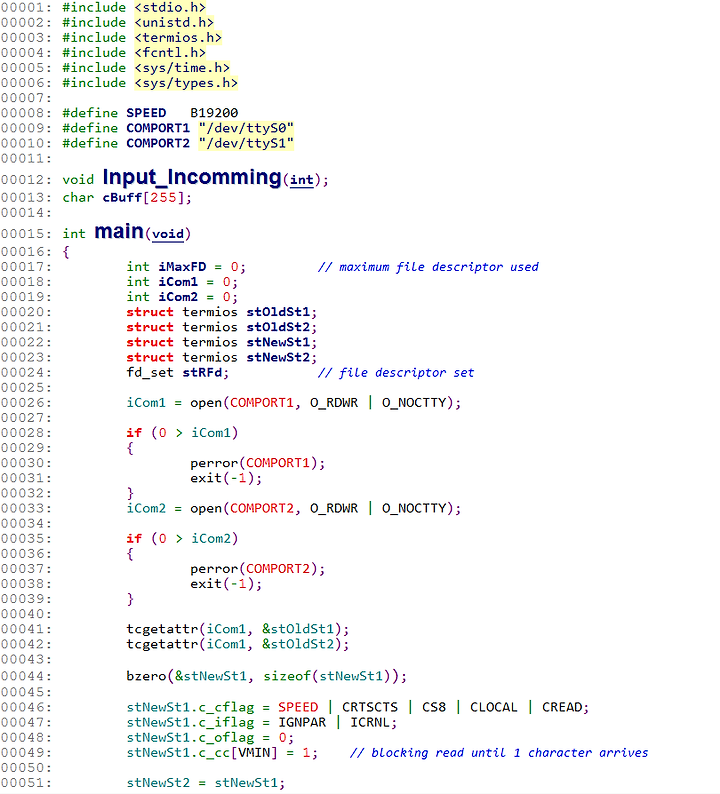The width and height of the screenshot is (720, 794).
Task: Click the open call for COMPORT2
Action: tap(326, 508)
